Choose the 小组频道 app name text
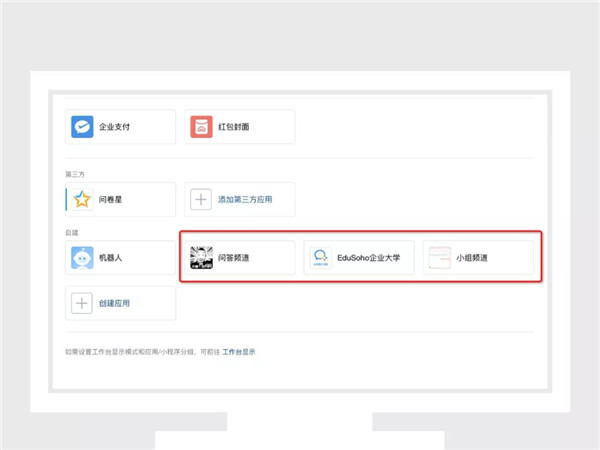600x450 pixels. 472,258
